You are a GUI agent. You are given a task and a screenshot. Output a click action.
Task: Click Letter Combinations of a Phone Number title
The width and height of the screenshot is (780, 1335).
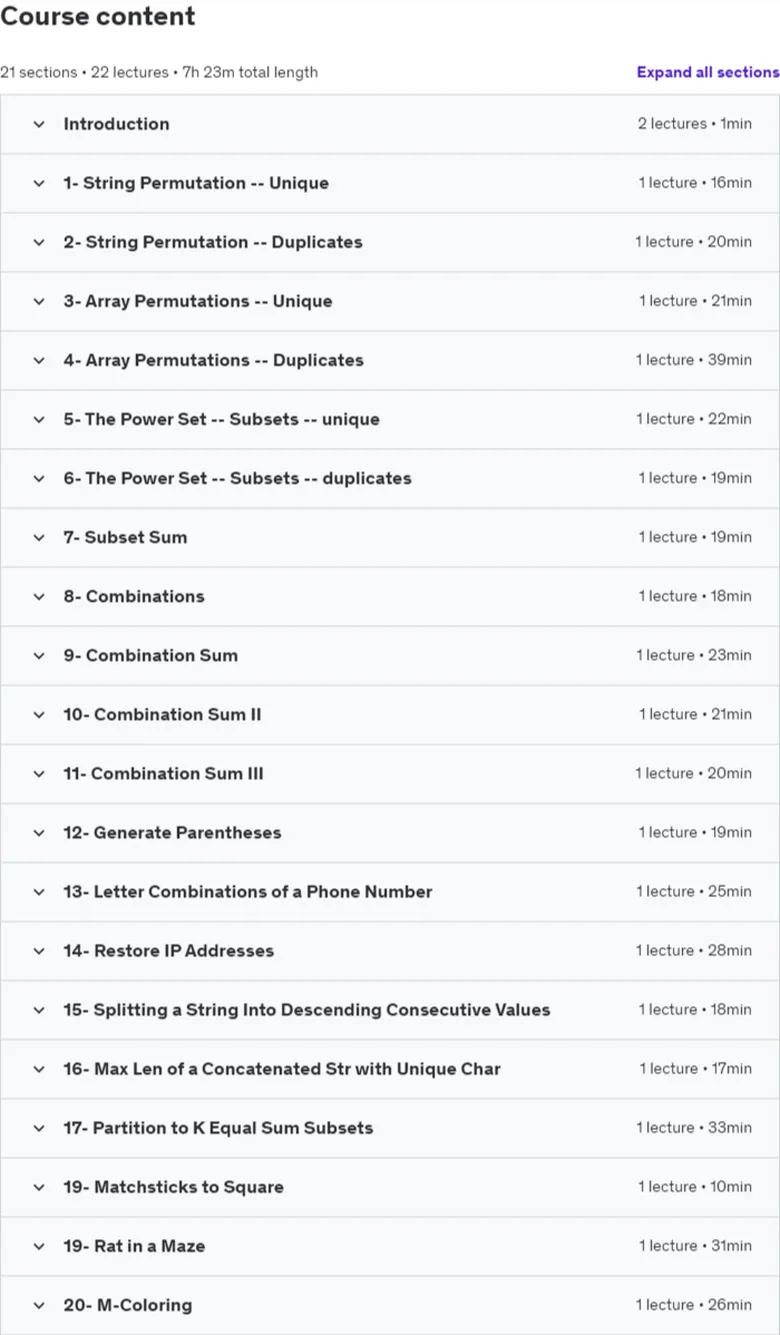click(x=248, y=891)
